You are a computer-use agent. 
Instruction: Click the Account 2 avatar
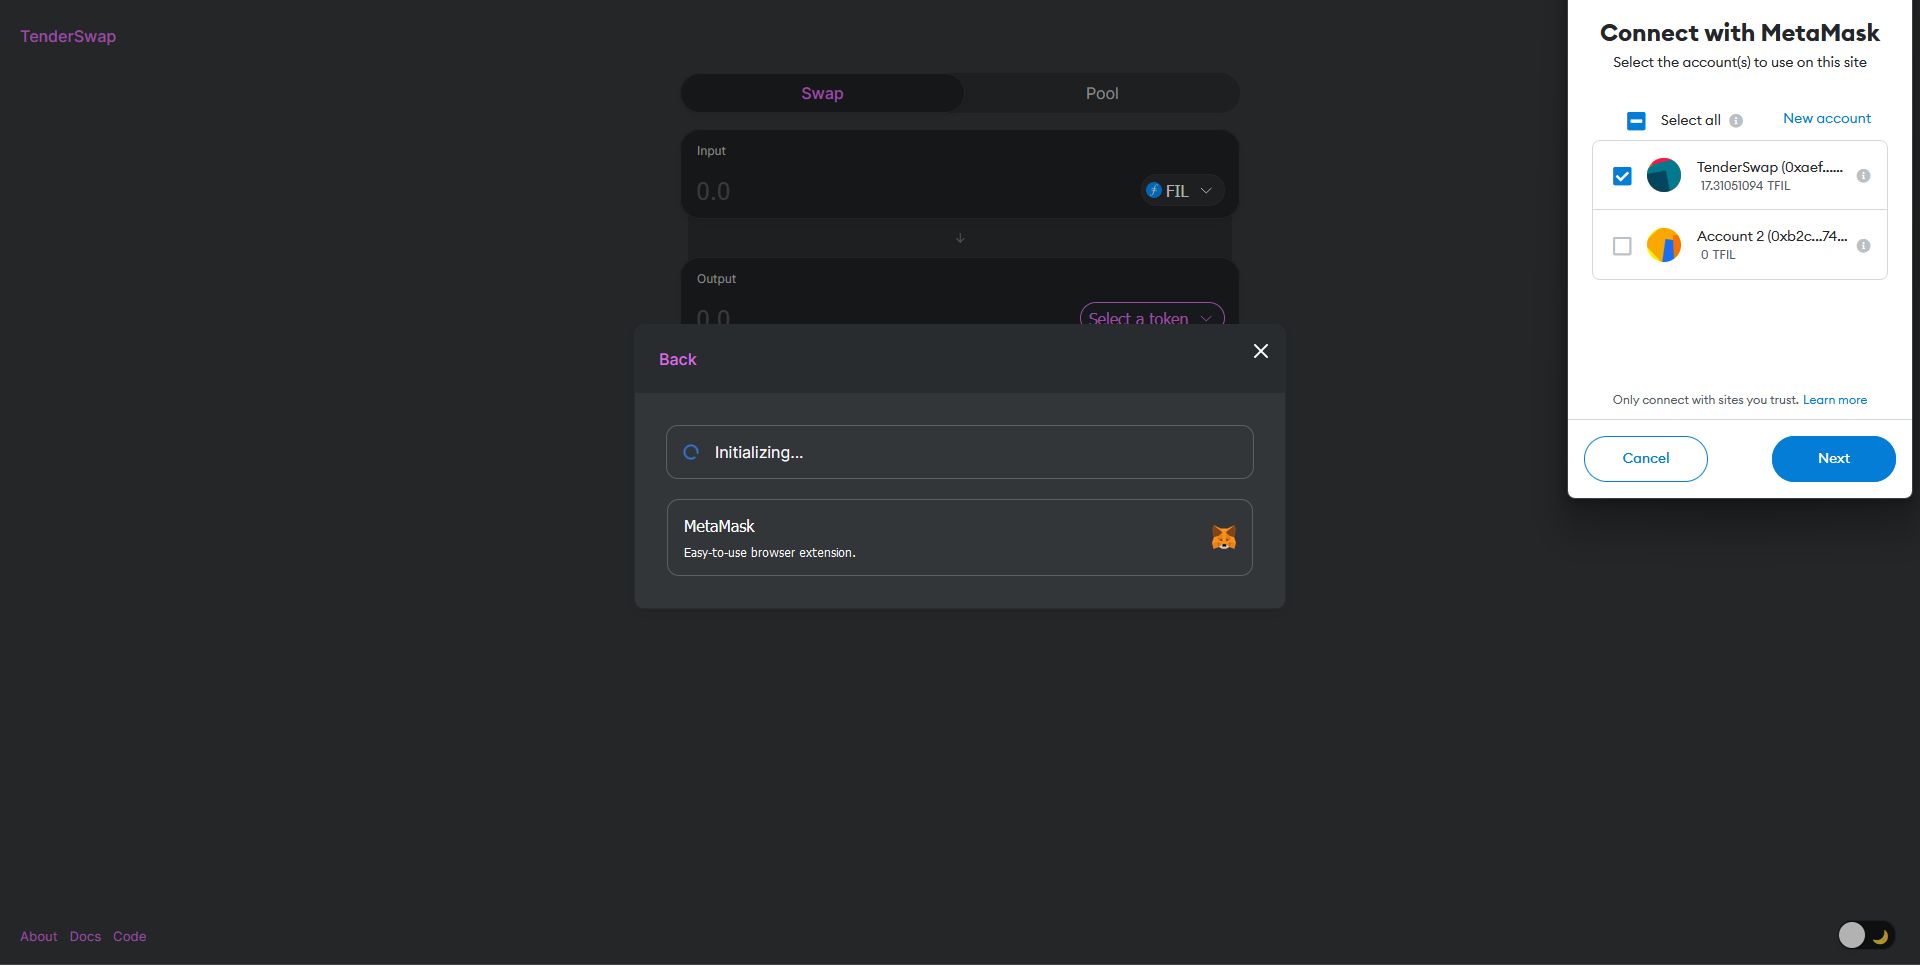(x=1664, y=245)
